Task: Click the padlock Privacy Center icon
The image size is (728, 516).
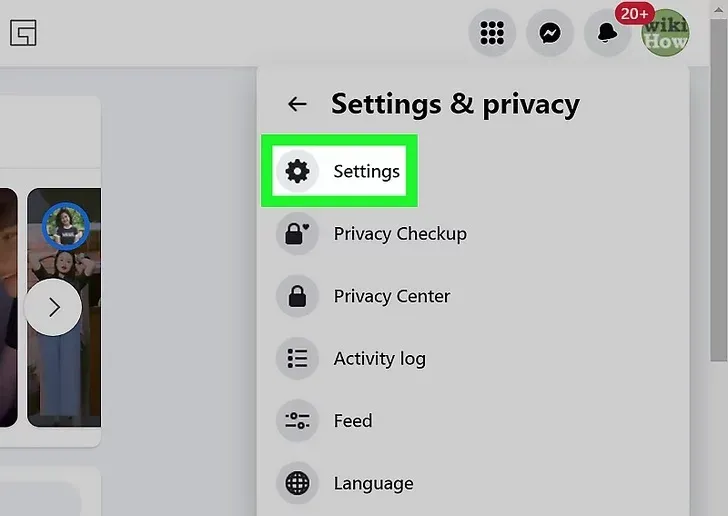Action: pos(297,296)
